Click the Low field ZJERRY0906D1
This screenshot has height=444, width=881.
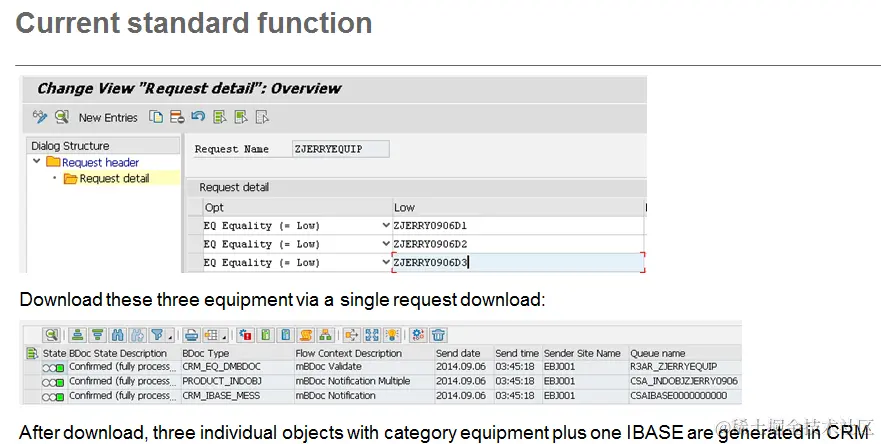[518, 225]
